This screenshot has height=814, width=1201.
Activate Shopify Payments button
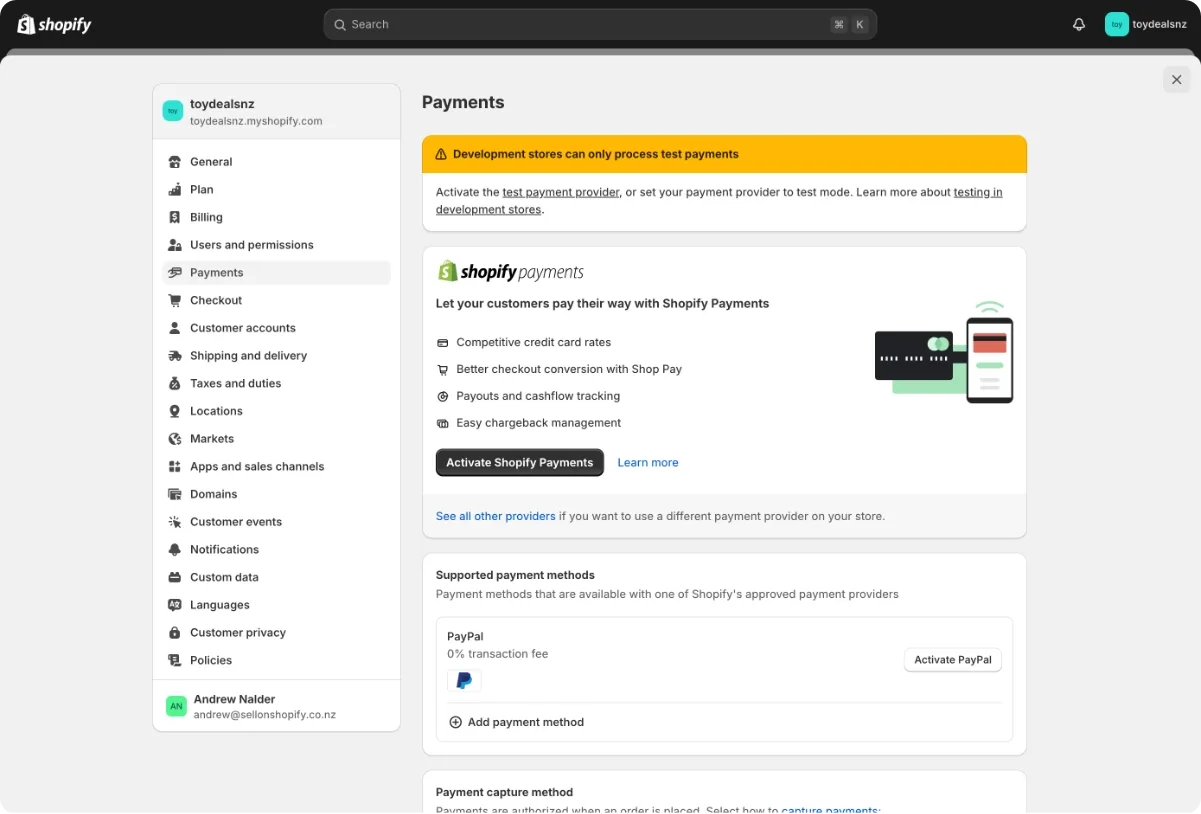click(x=520, y=462)
